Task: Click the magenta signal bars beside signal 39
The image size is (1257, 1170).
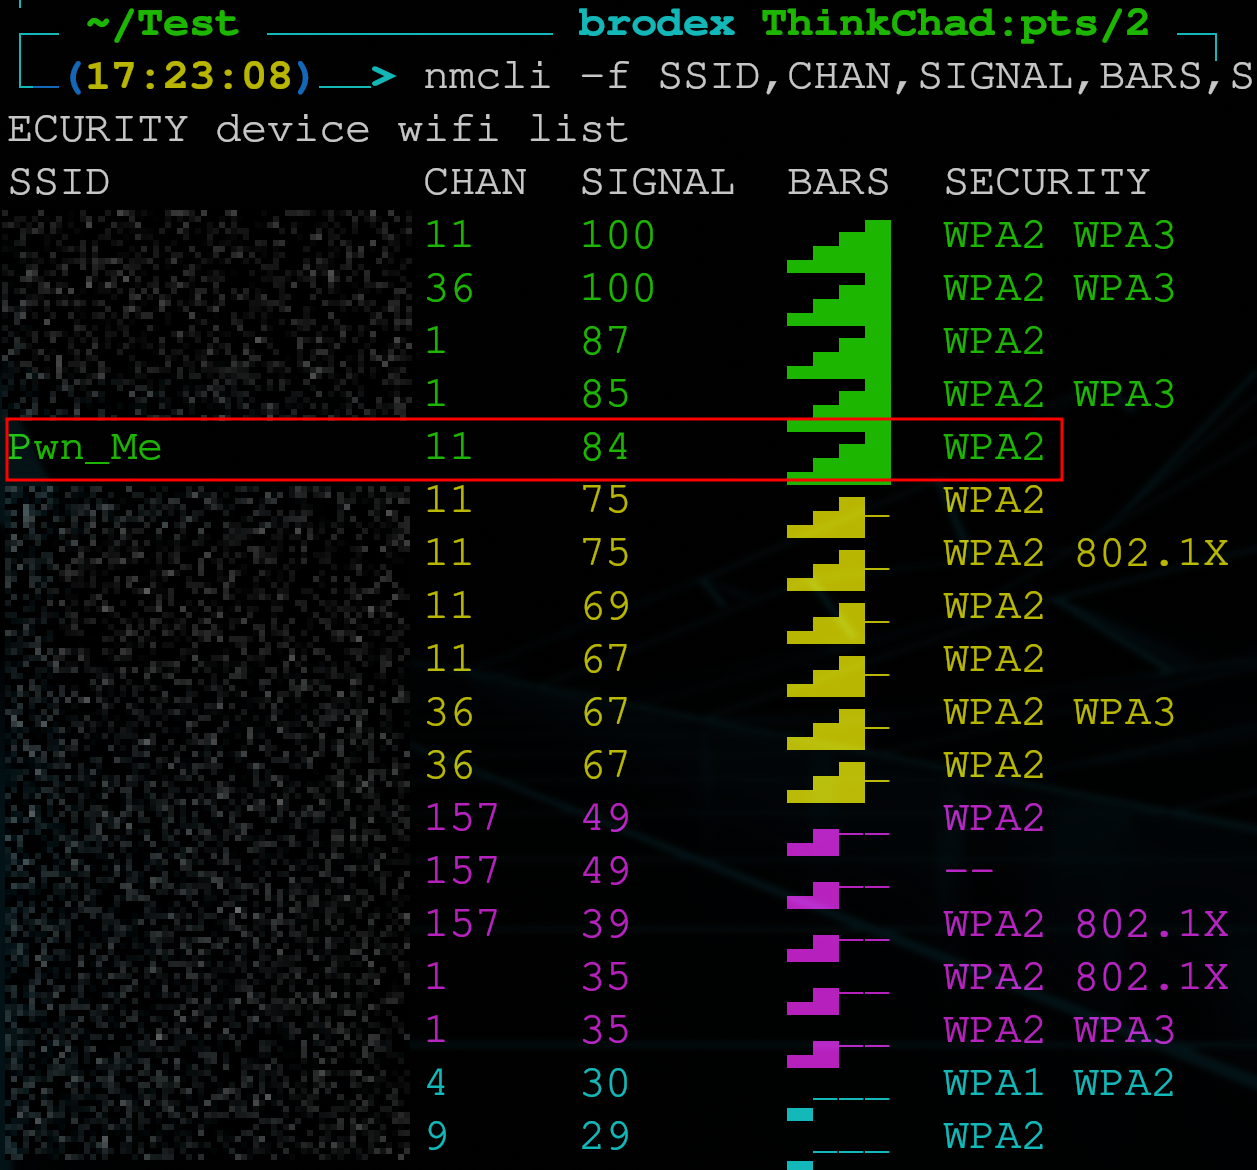Action: (838, 946)
